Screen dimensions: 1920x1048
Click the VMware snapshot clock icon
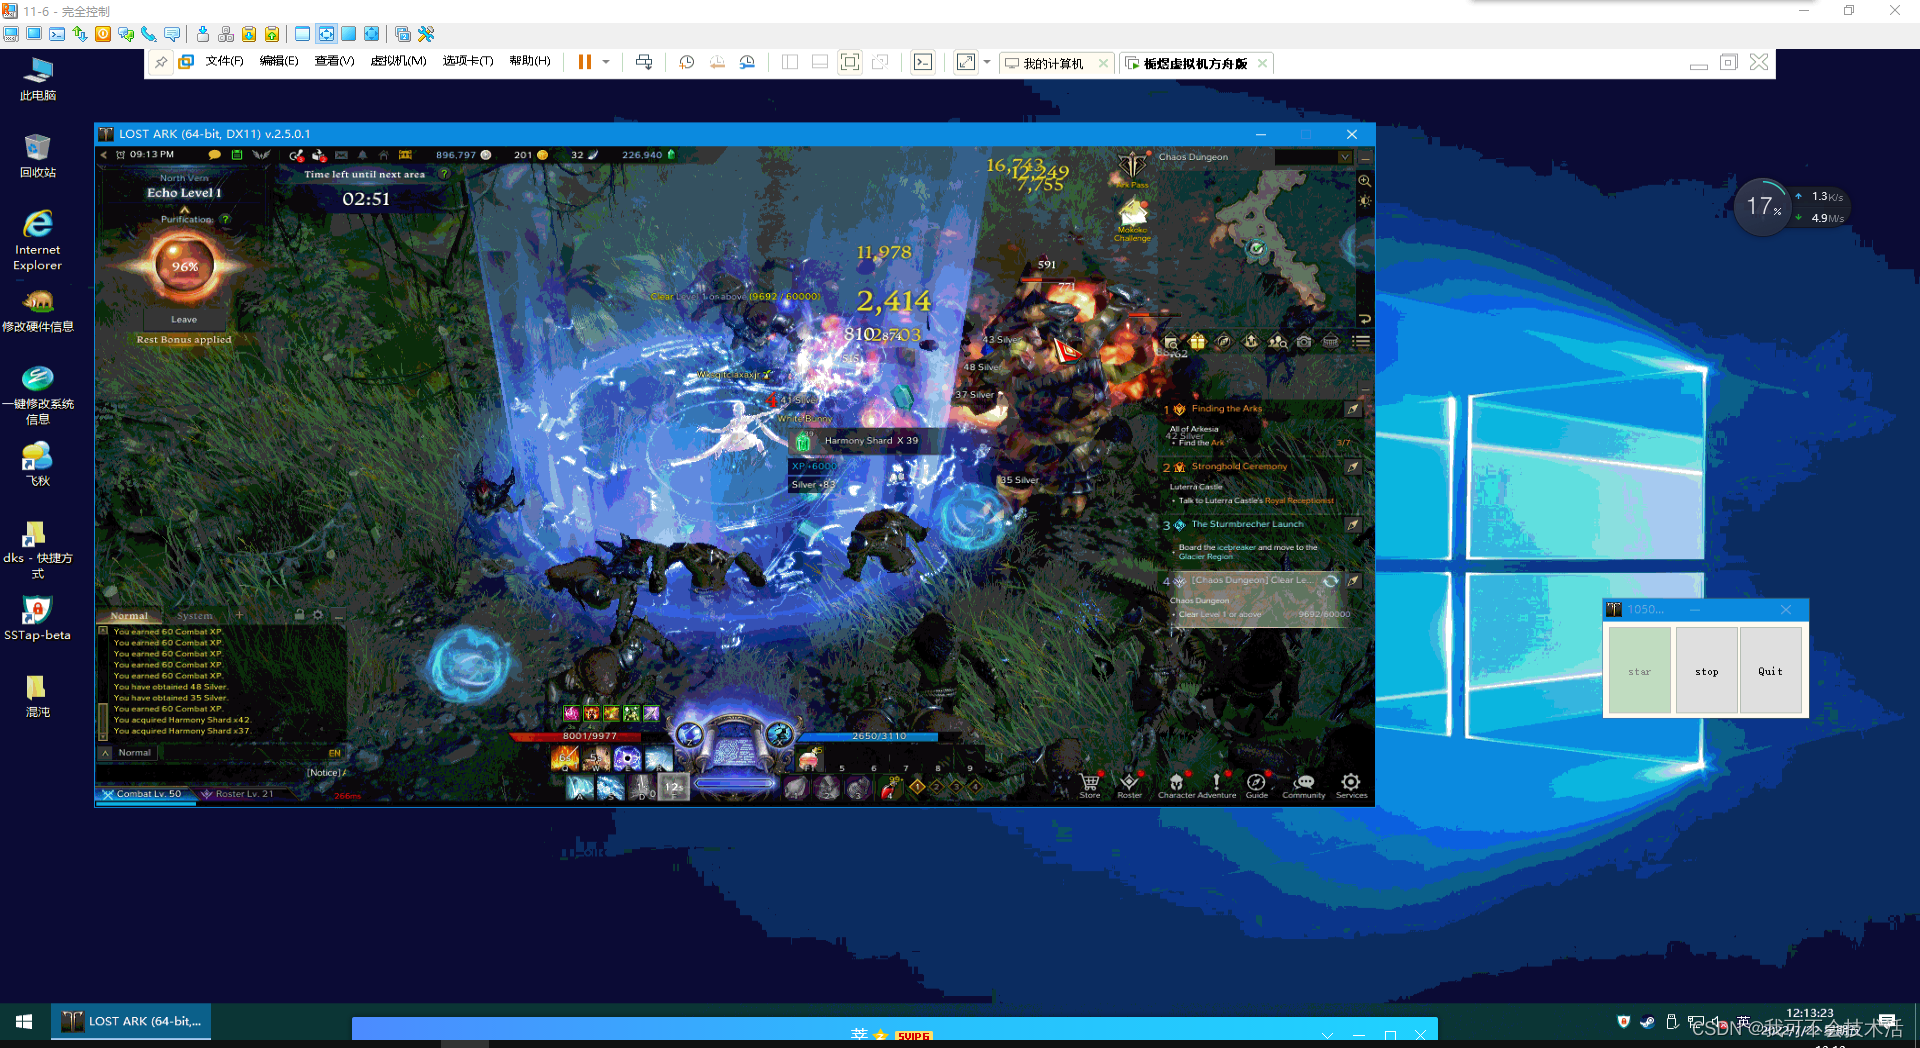[687, 62]
